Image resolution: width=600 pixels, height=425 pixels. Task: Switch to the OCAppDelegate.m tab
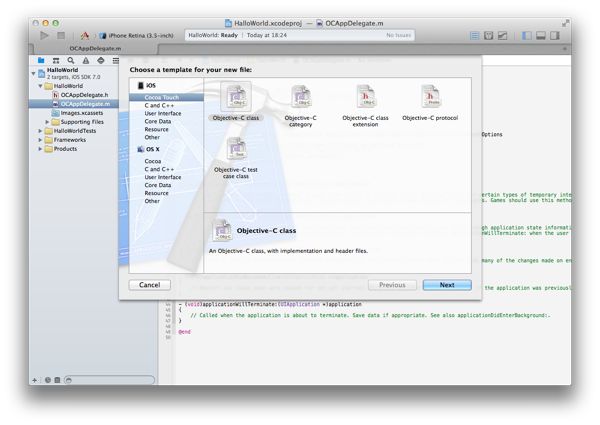(x=95, y=49)
